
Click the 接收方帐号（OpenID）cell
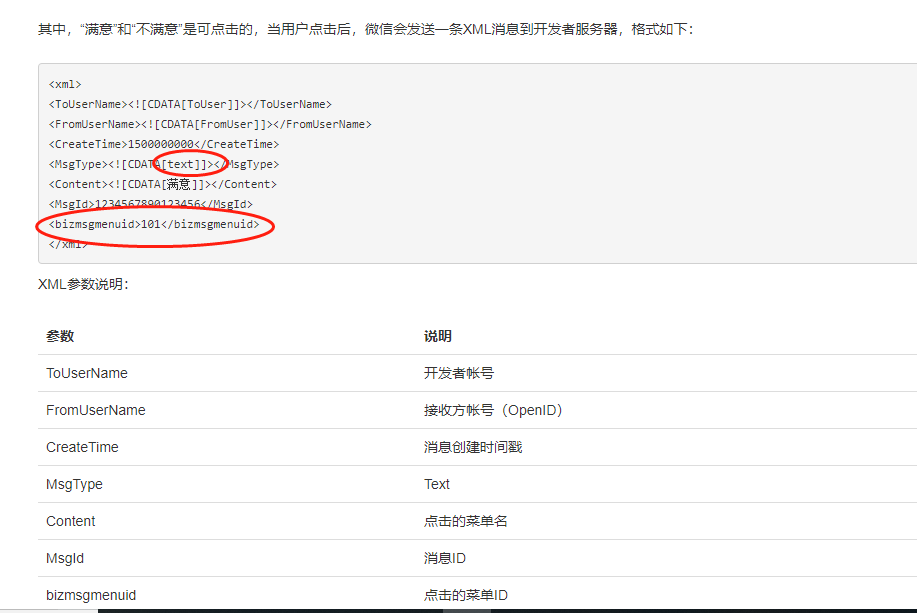point(493,410)
